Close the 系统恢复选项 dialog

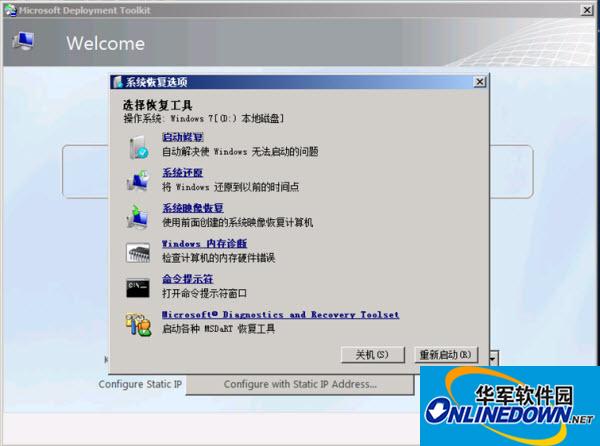point(479,82)
